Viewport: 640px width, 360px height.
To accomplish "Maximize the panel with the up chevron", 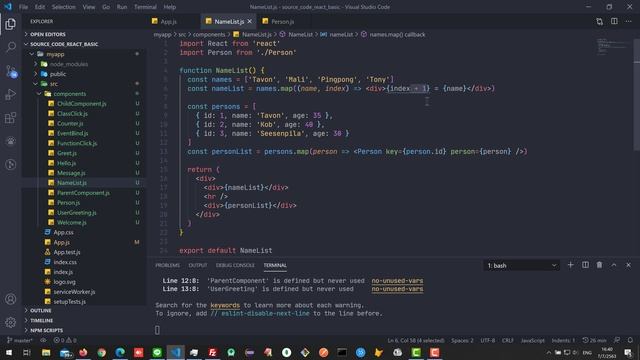I will coord(614,265).
